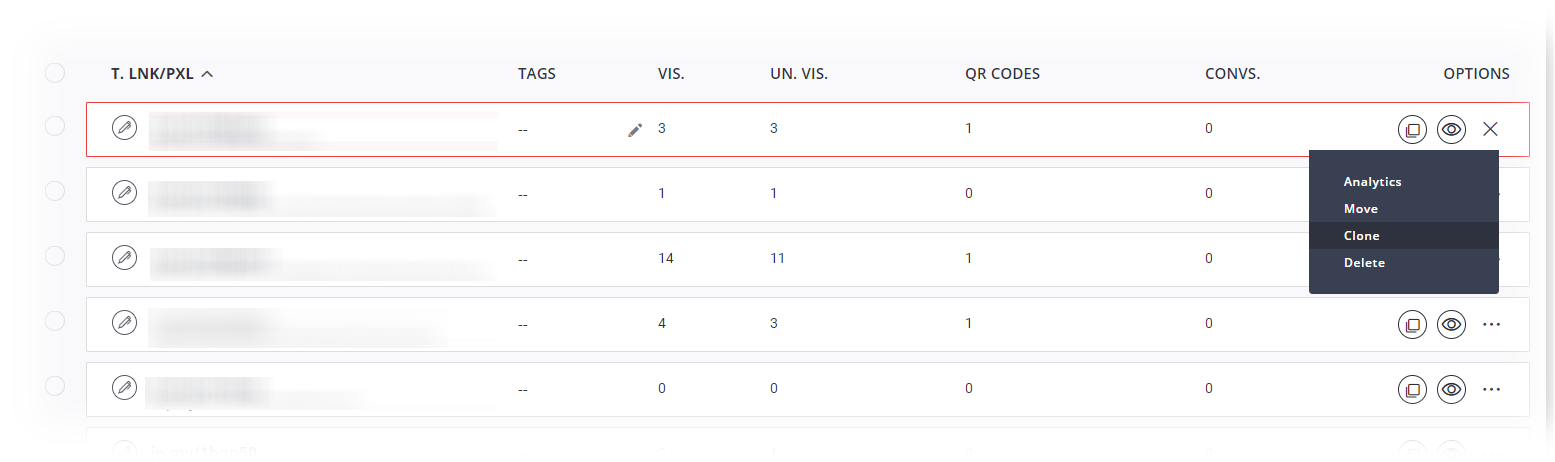Check the select-all circle in header
The width and height of the screenshot is (1555, 462).
[55, 73]
